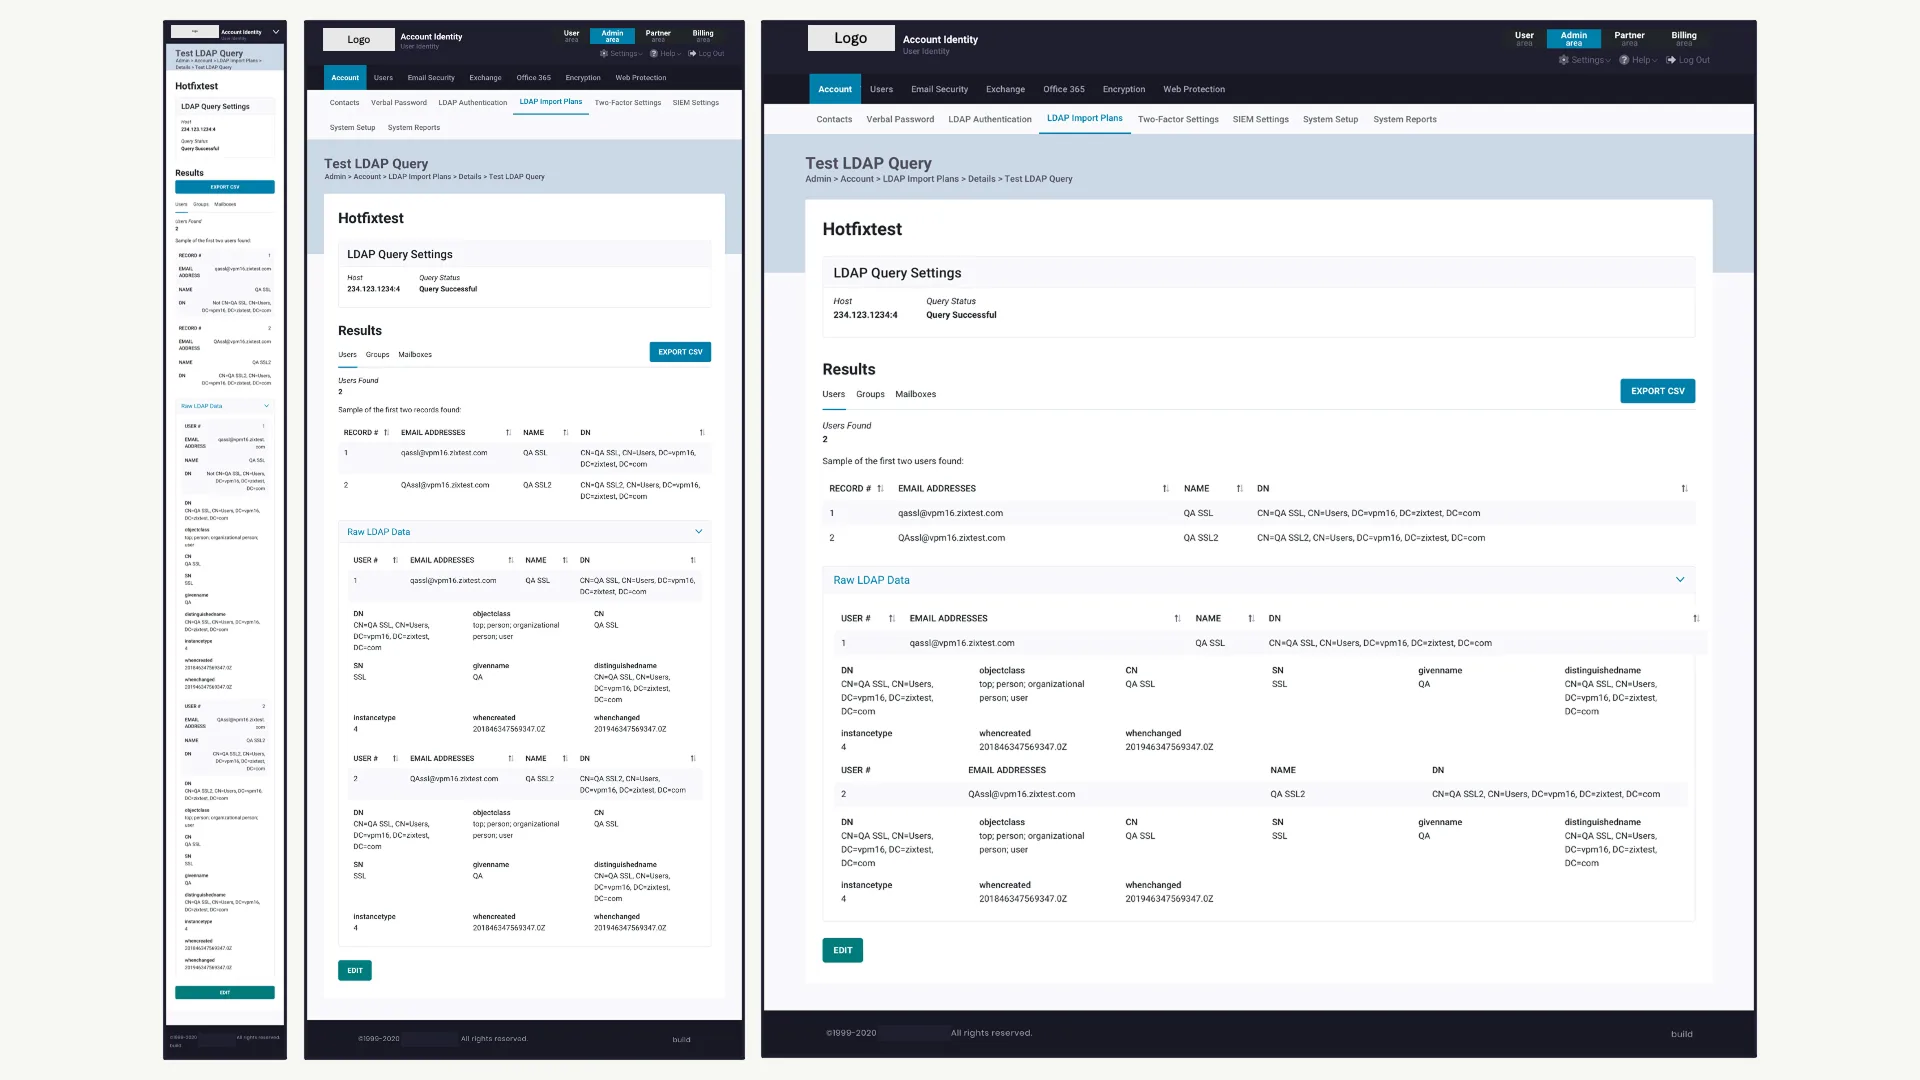This screenshot has height=1080, width=1920.
Task: Select Account tab in tablet main navigation
Action: point(345,78)
